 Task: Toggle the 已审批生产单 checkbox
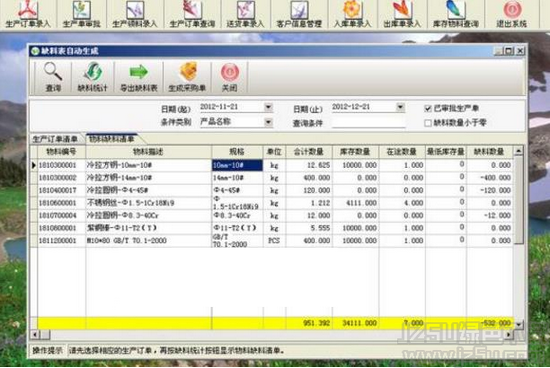tap(428, 108)
